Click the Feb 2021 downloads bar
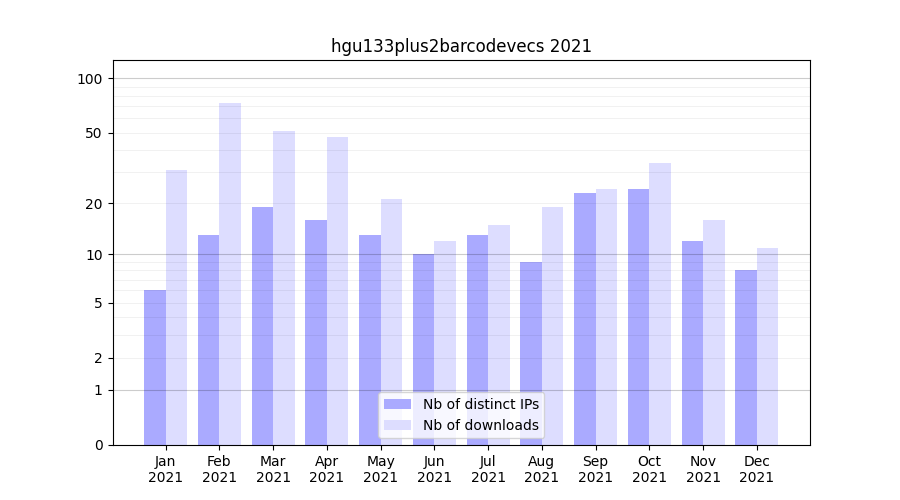Image resolution: width=900 pixels, height=500 pixels. pyautogui.click(x=230, y=273)
